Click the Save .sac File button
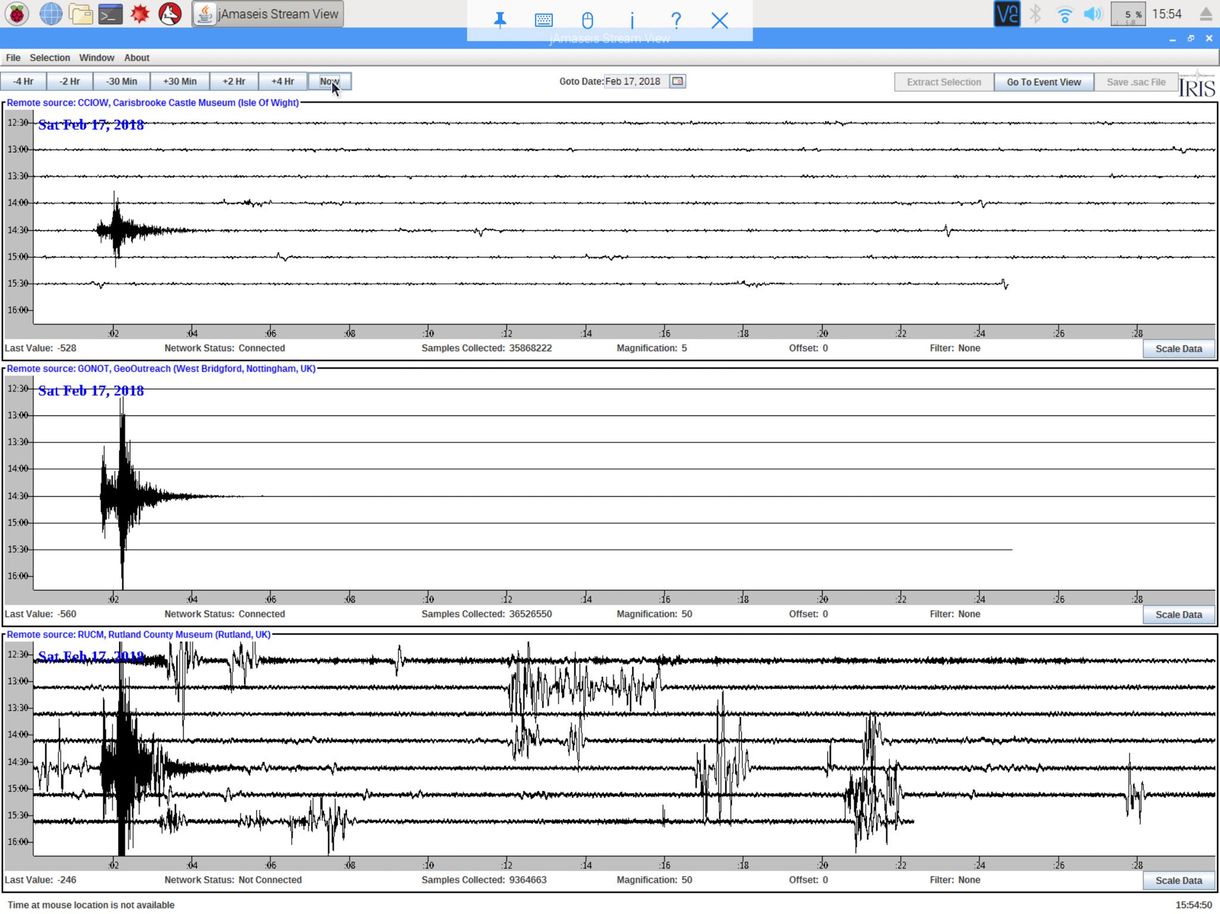 coord(1136,82)
